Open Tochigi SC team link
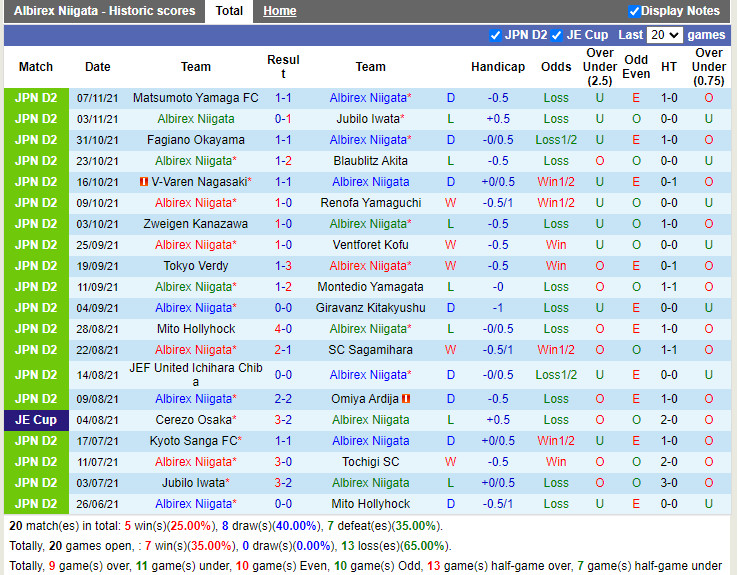Viewport: 738px width, 575px height. pyautogui.click(x=370, y=462)
